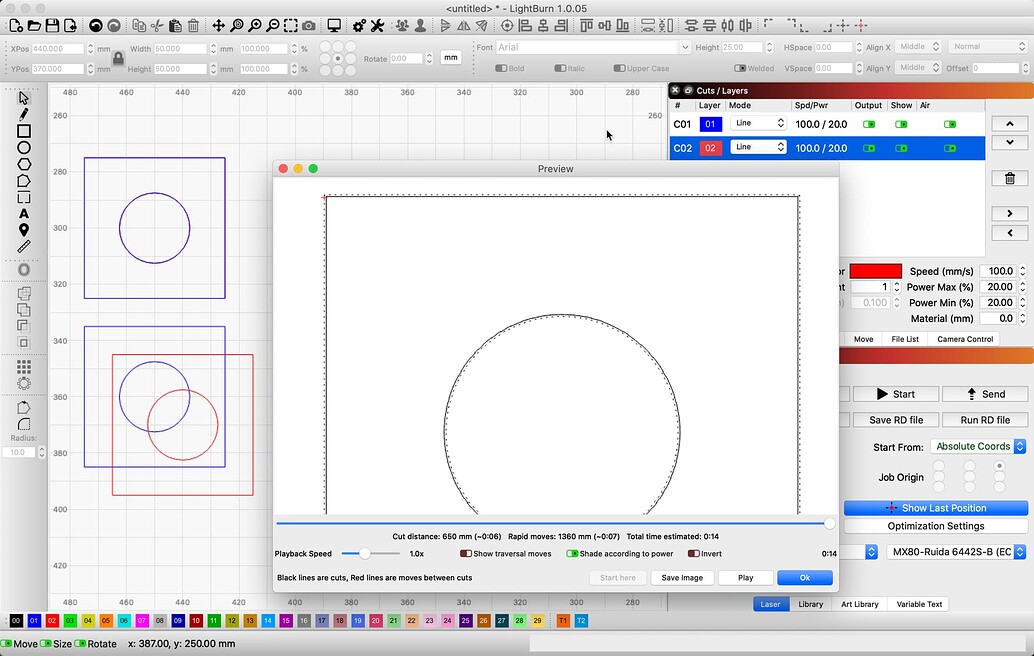
Task: Click the Save Image button
Action: [682, 577]
